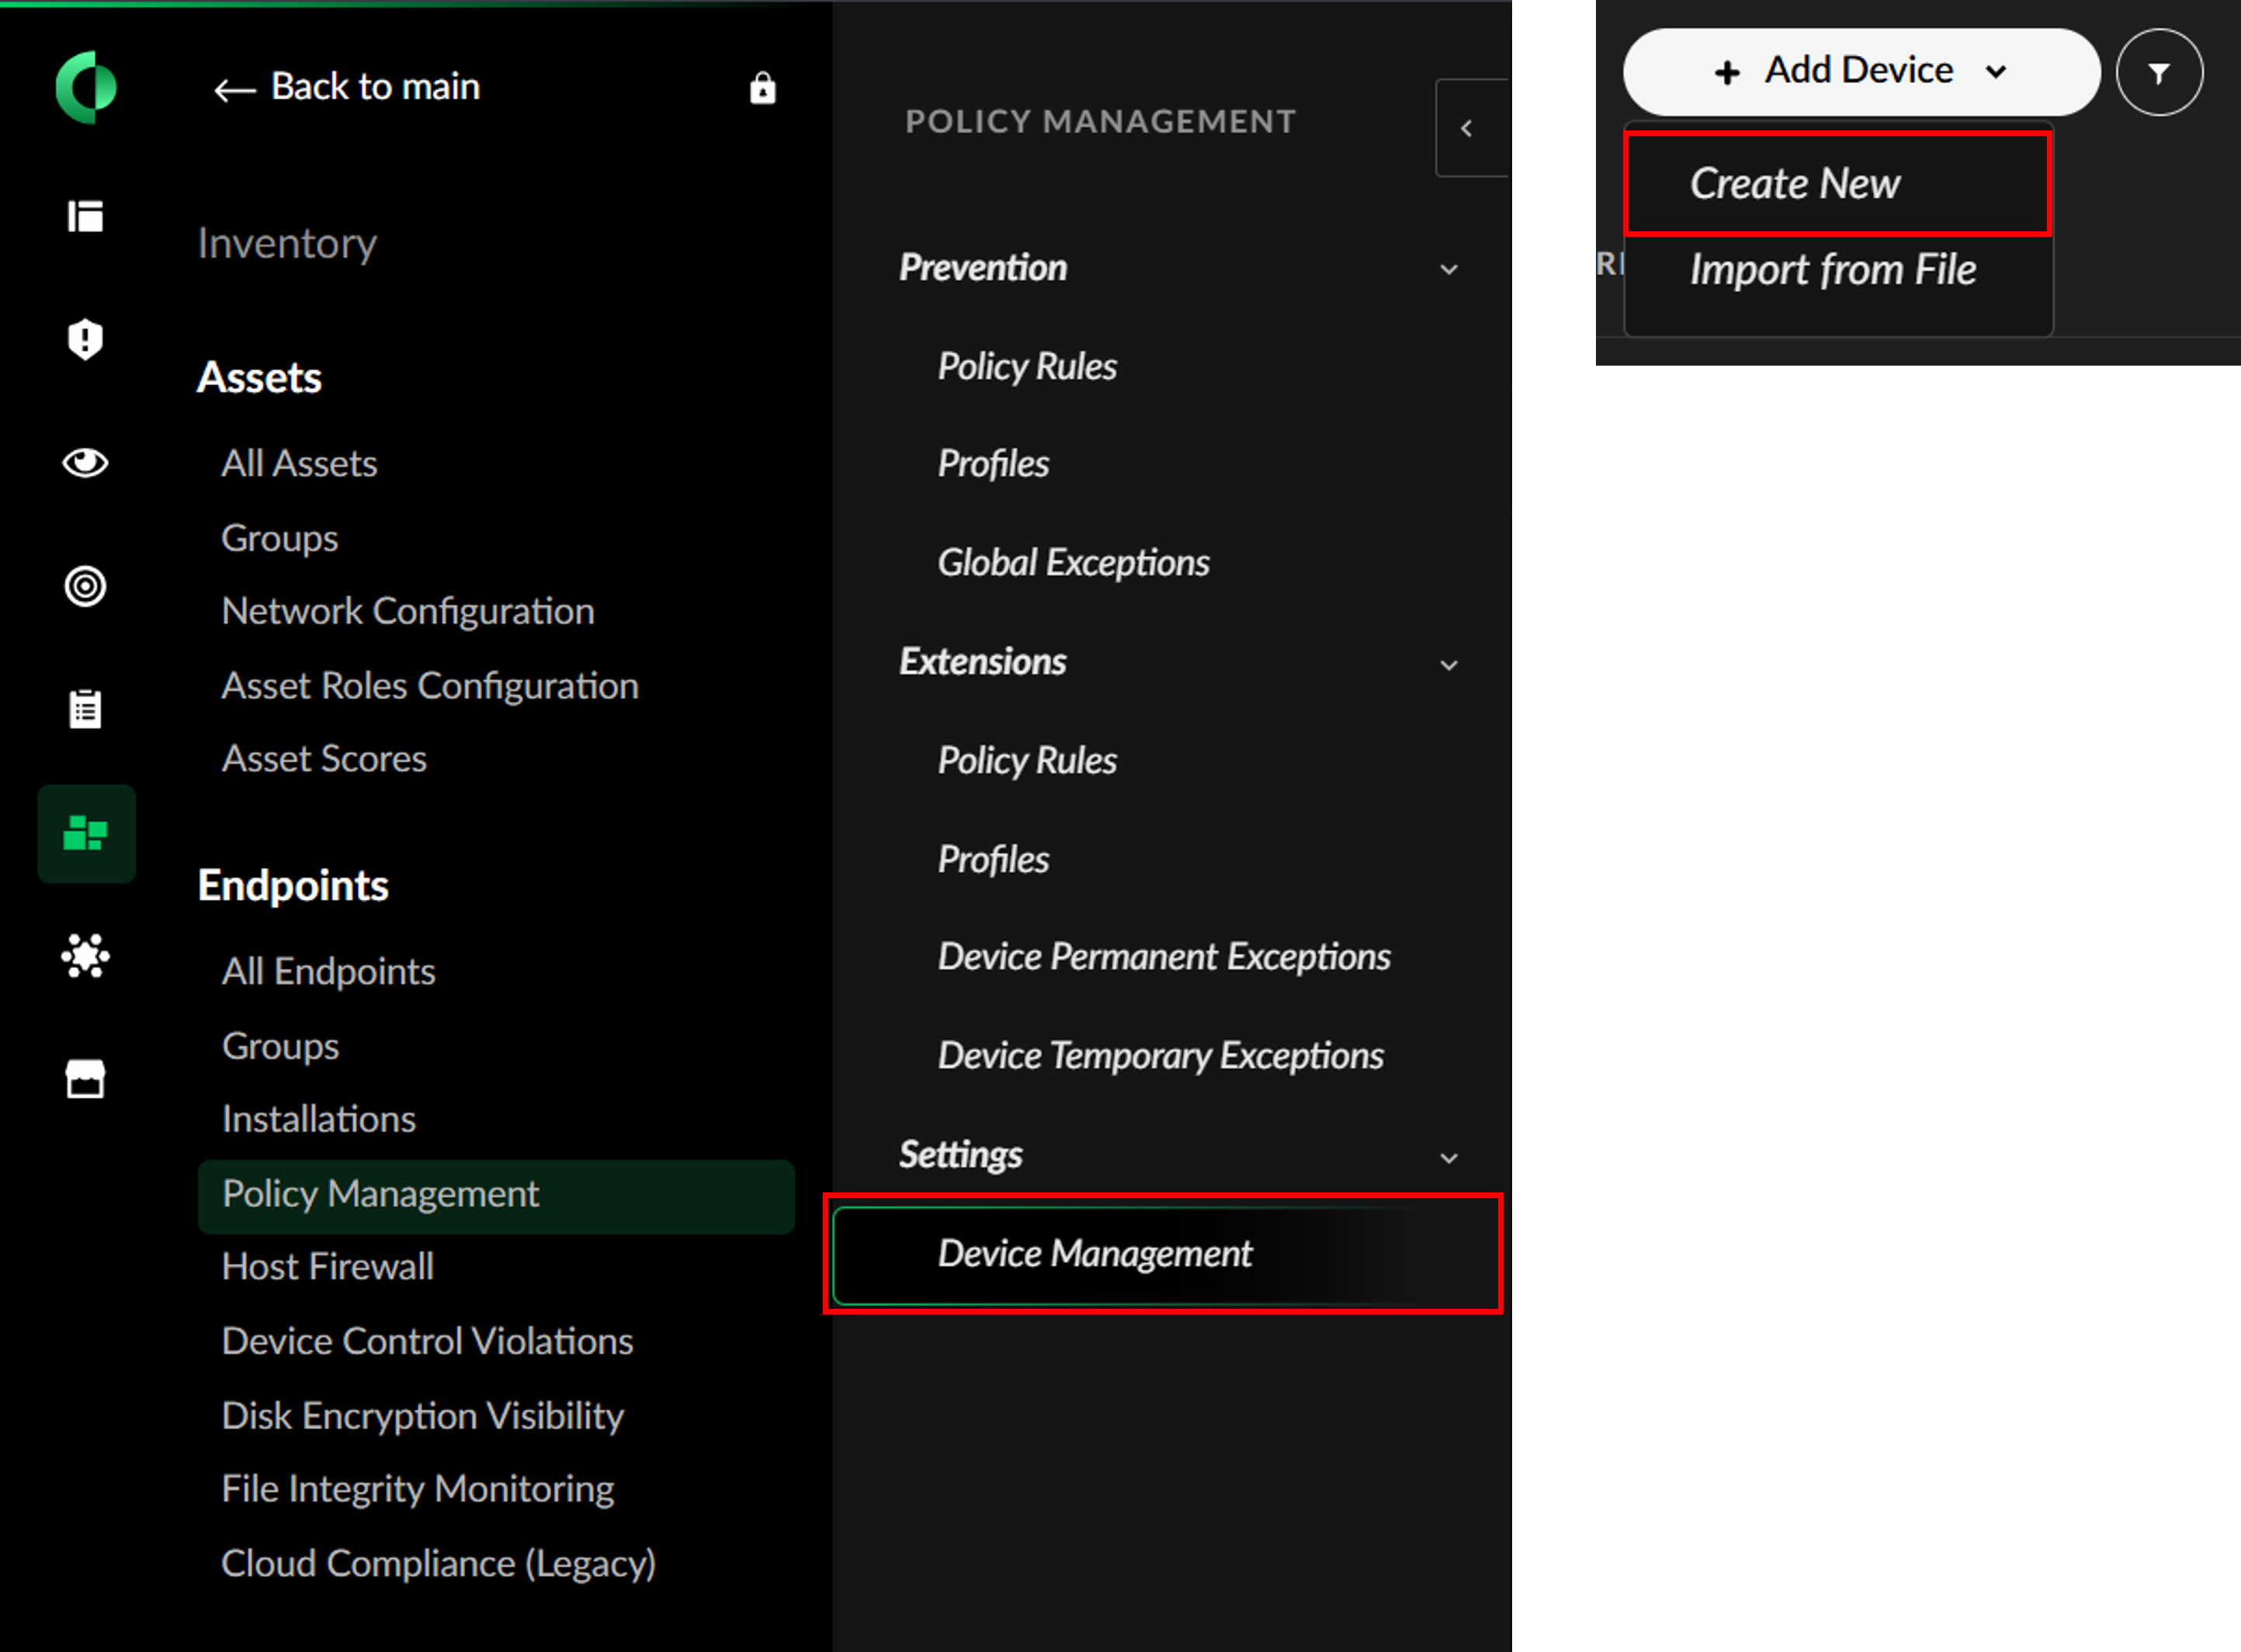
Task: Click the shield alert icon in sidebar
Action: [x=86, y=339]
